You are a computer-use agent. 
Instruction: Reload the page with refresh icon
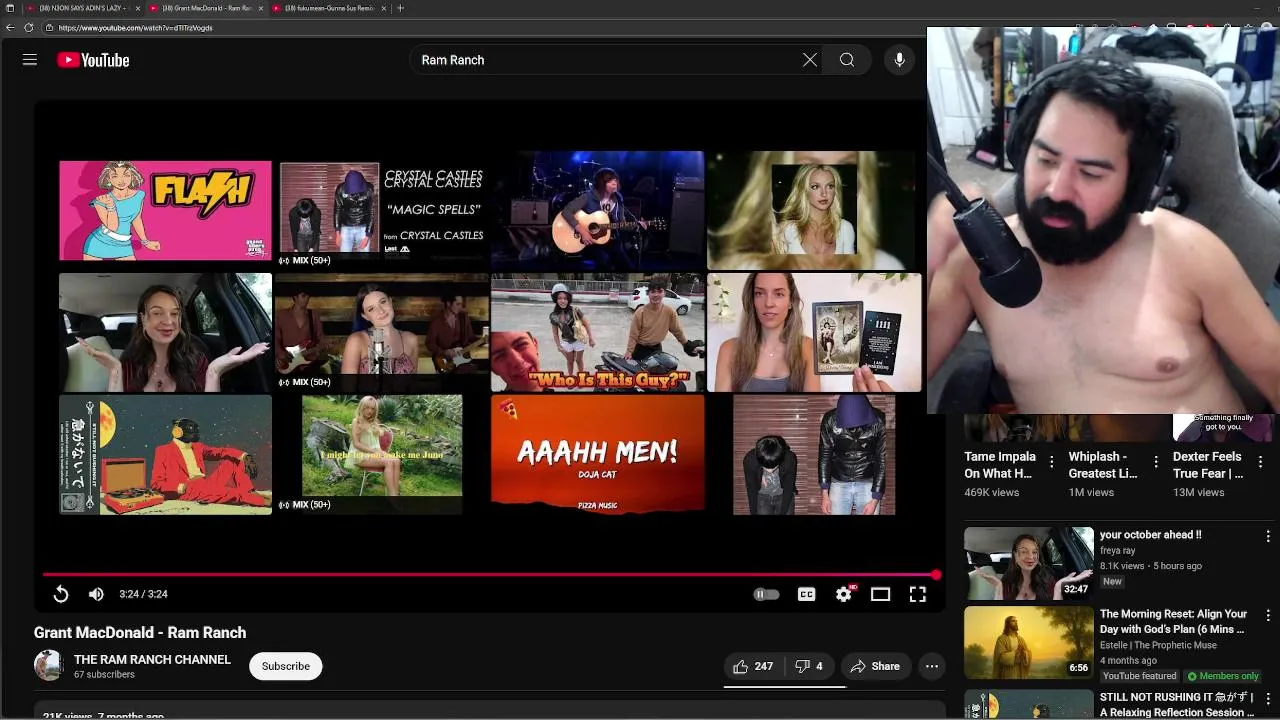(x=28, y=28)
